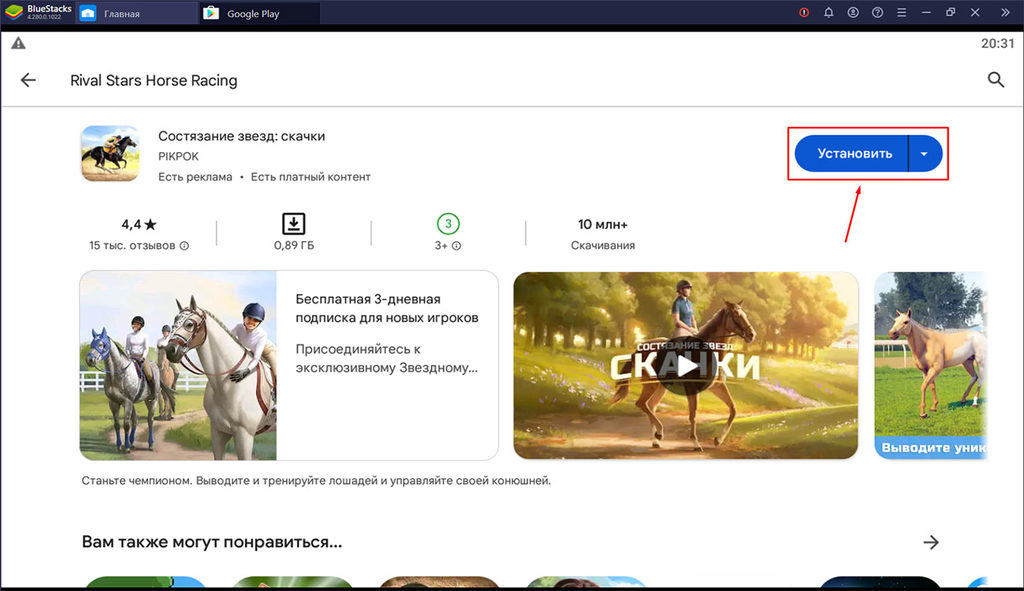Image resolution: width=1024 pixels, height=591 pixels.
Task: Click the 4,4 star rating
Action: point(139,224)
